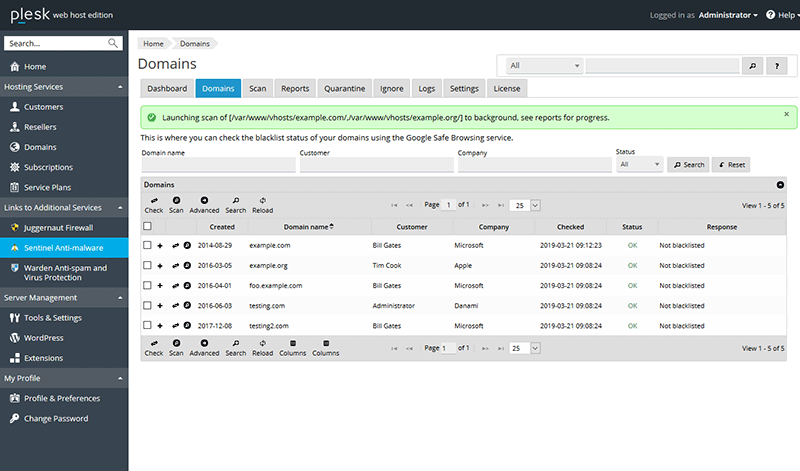Open the Help menu
The height and width of the screenshot is (471, 800).
pyautogui.click(x=783, y=15)
